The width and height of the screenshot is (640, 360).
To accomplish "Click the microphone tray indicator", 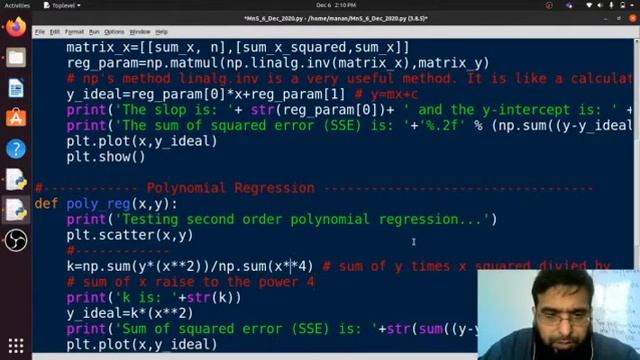I will (611, 5).
